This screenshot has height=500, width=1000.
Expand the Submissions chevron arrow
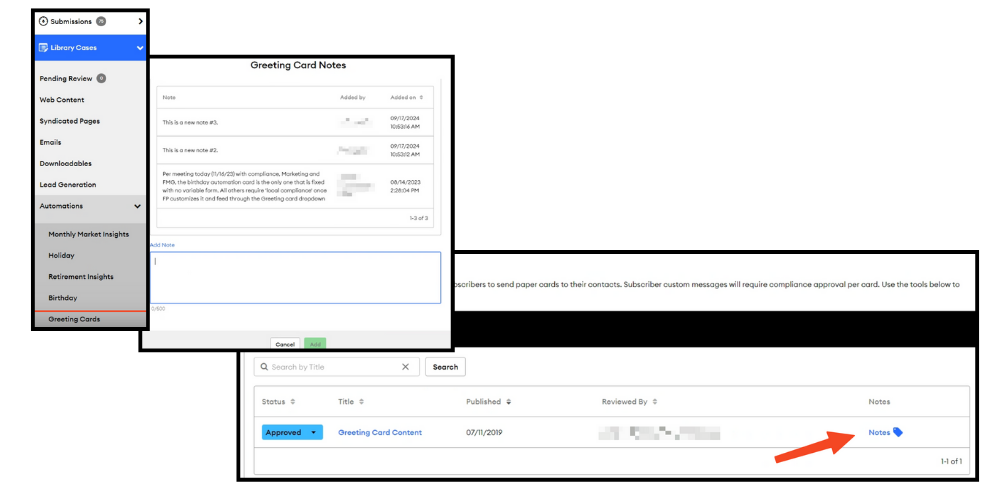pyautogui.click(x=139, y=21)
